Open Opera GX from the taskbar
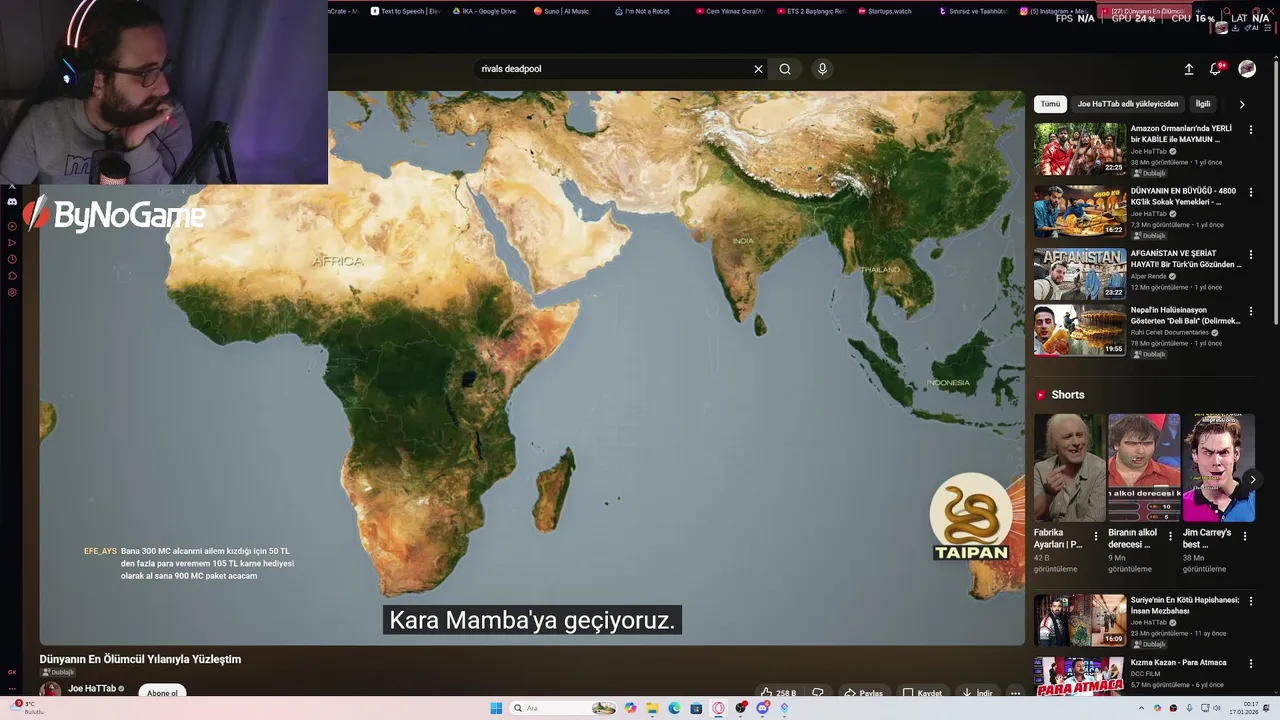1280x720 pixels. (x=718, y=708)
